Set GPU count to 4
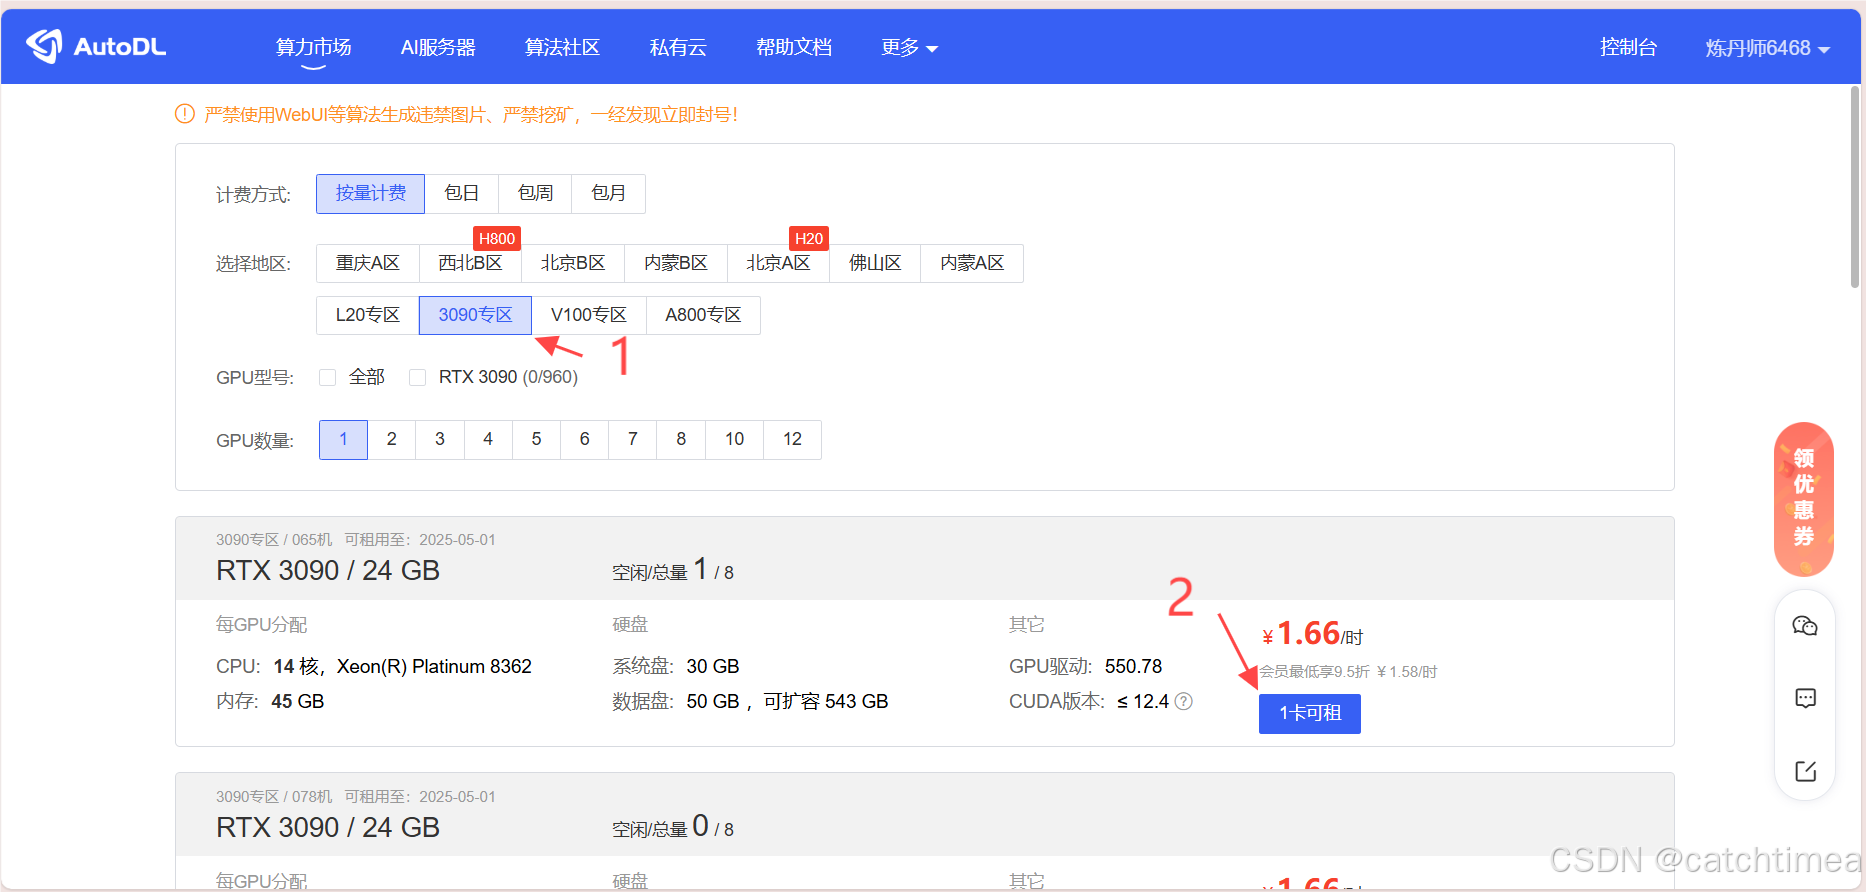 (488, 440)
